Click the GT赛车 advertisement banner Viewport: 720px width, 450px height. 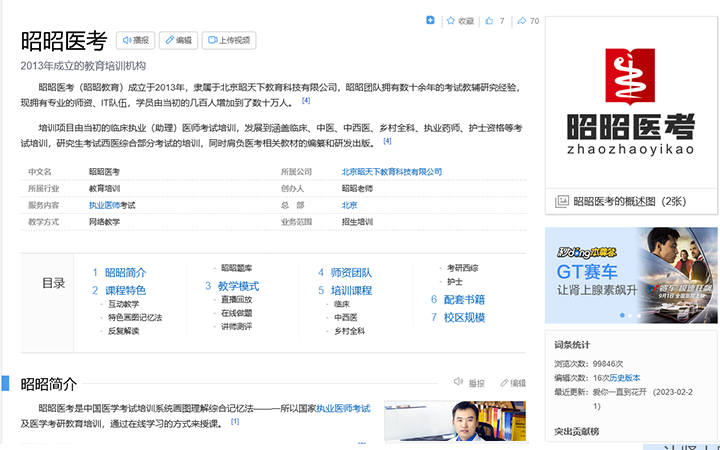(x=631, y=275)
